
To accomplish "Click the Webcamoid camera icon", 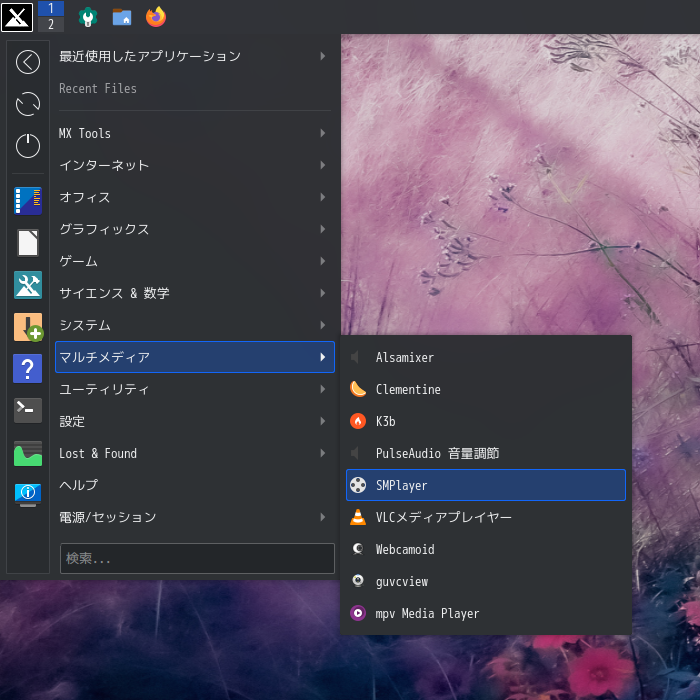I will pyautogui.click(x=358, y=549).
